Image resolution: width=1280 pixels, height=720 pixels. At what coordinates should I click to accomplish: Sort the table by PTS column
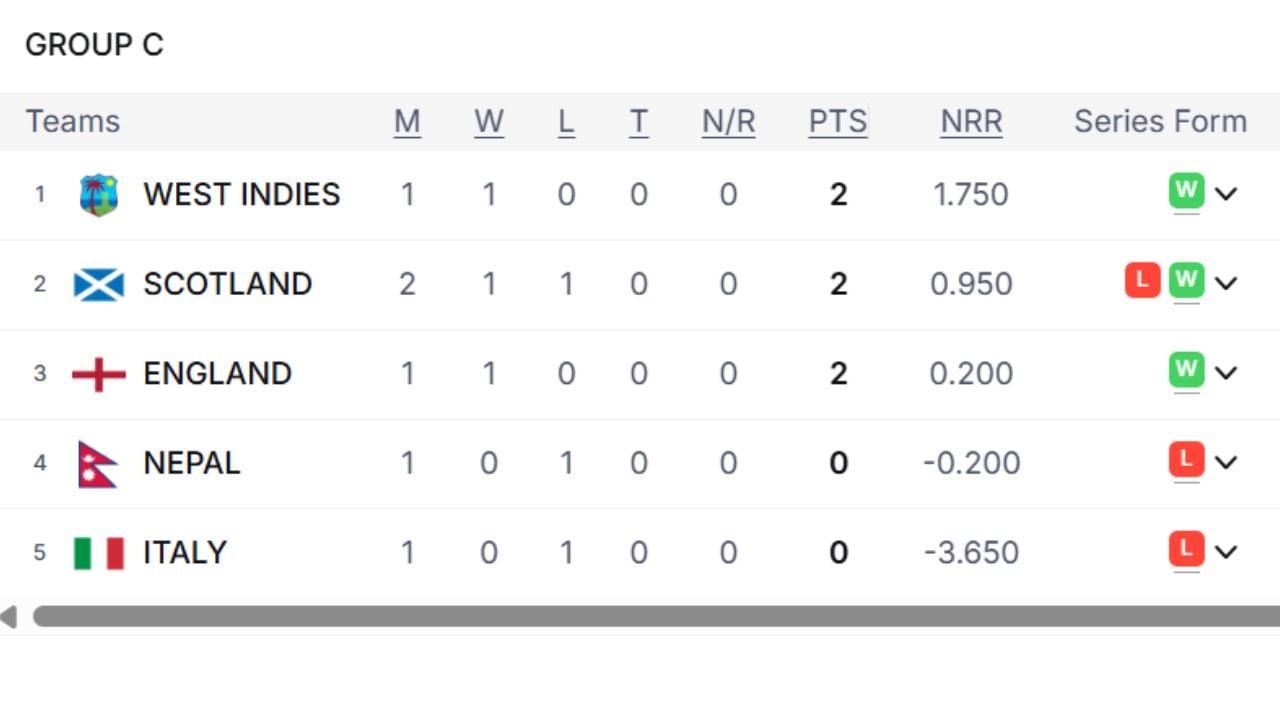pyautogui.click(x=837, y=121)
